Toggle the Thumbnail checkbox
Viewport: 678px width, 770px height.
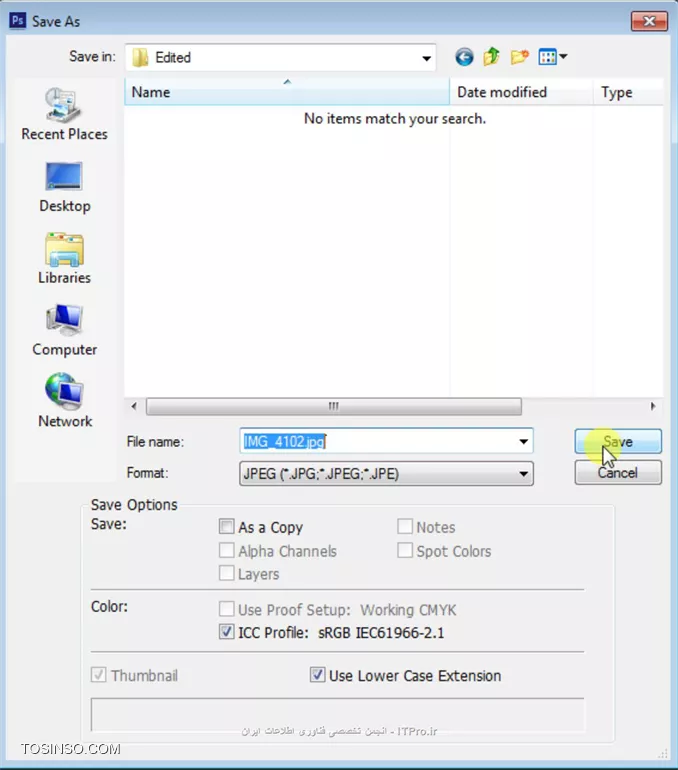[98, 675]
